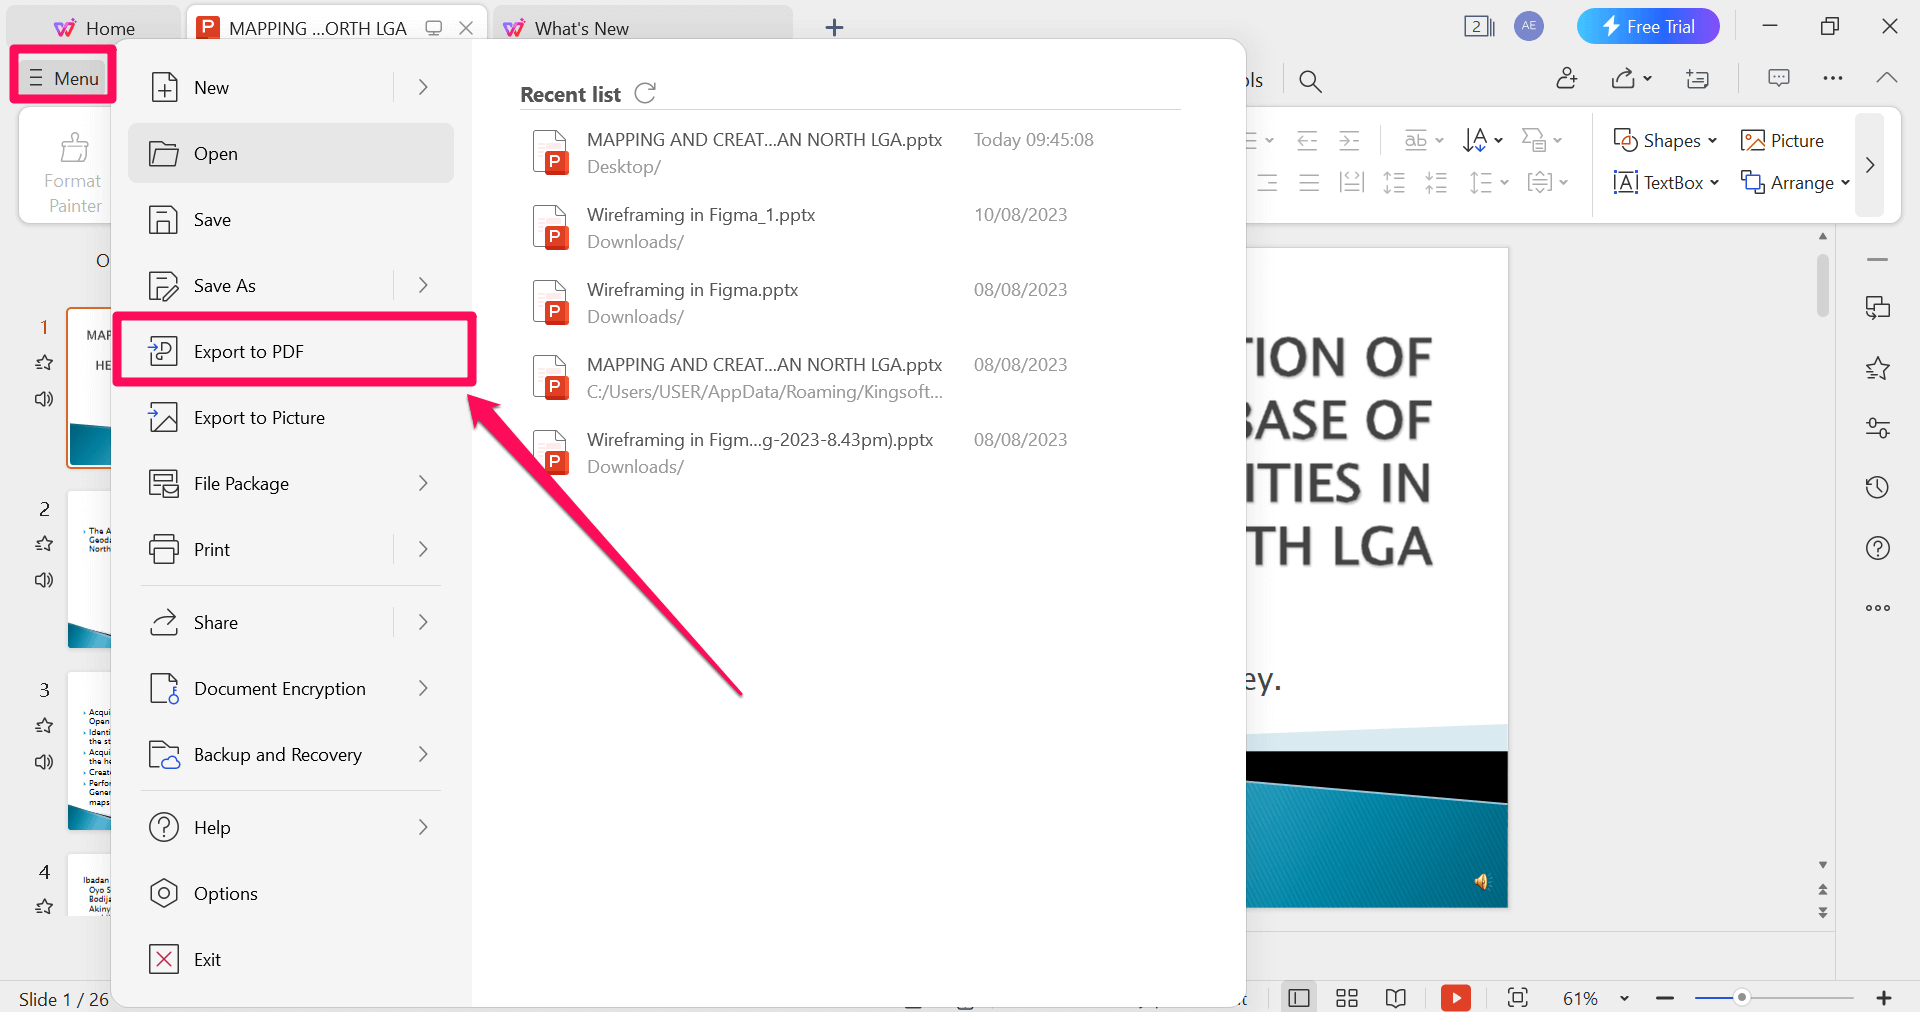Toggle the favorite star on slide 3
This screenshot has height=1012, width=1920.
pos(43,726)
